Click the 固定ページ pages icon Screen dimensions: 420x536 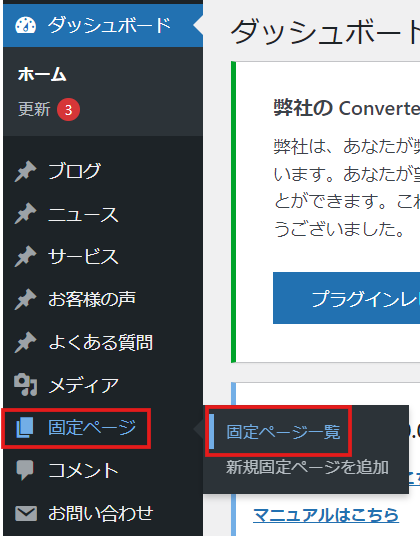(x=25, y=428)
